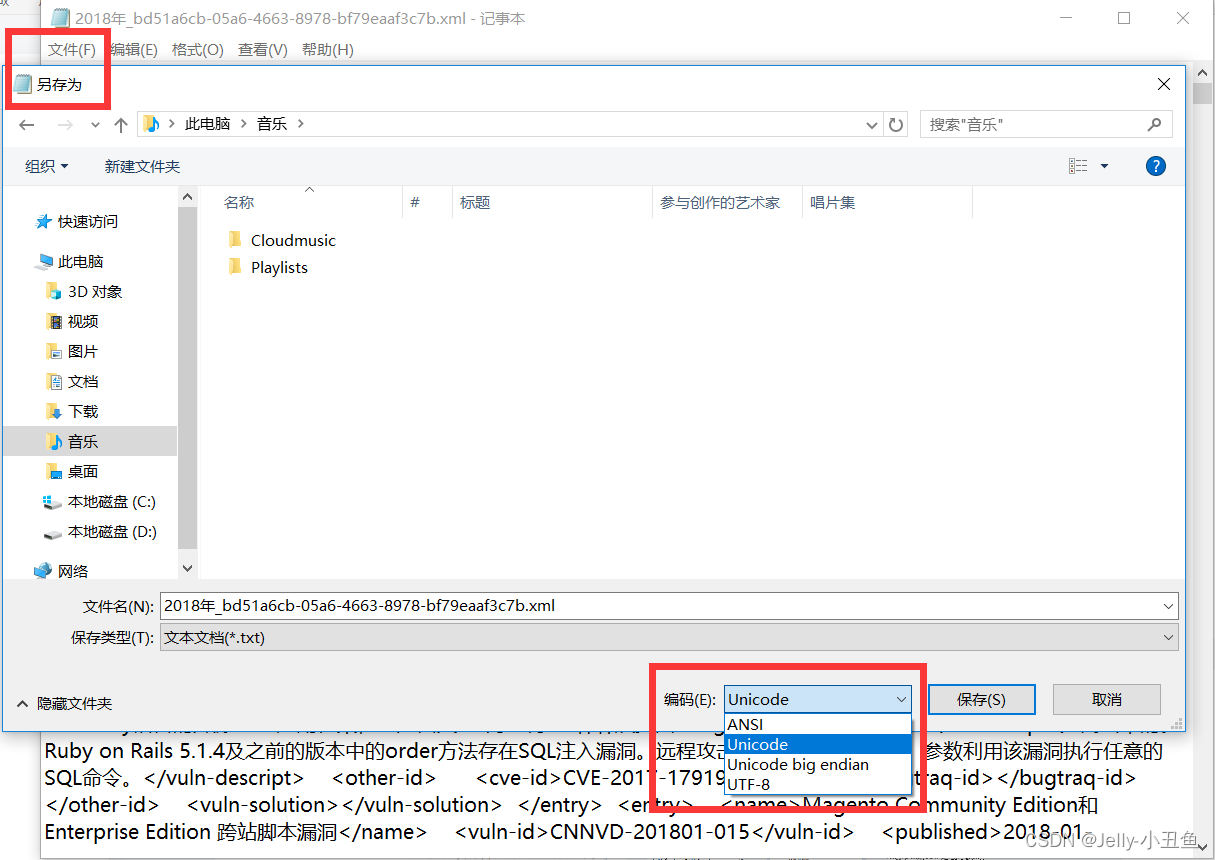Image resolution: width=1215 pixels, height=860 pixels.
Task: Open the 文件(F) menu in Notepad
Action: 72,49
